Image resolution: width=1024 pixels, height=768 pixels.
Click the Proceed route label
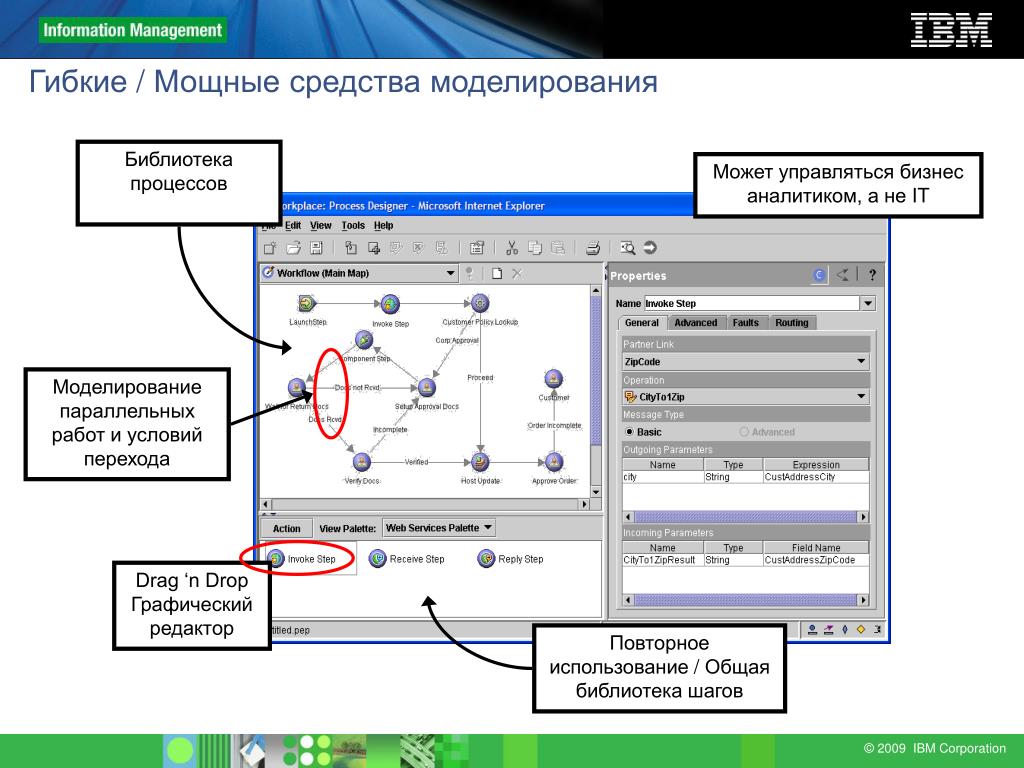click(480, 377)
